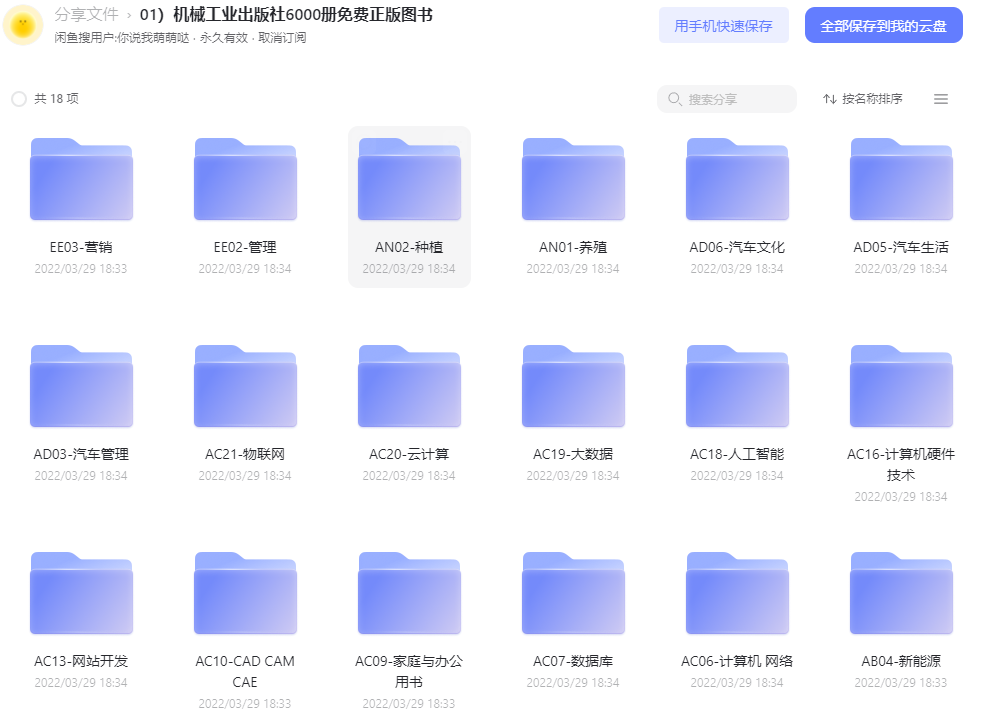The height and width of the screenshot is (727, 981).
Task: Click the AN02-种植 folder name
Action: coord(409,247)
